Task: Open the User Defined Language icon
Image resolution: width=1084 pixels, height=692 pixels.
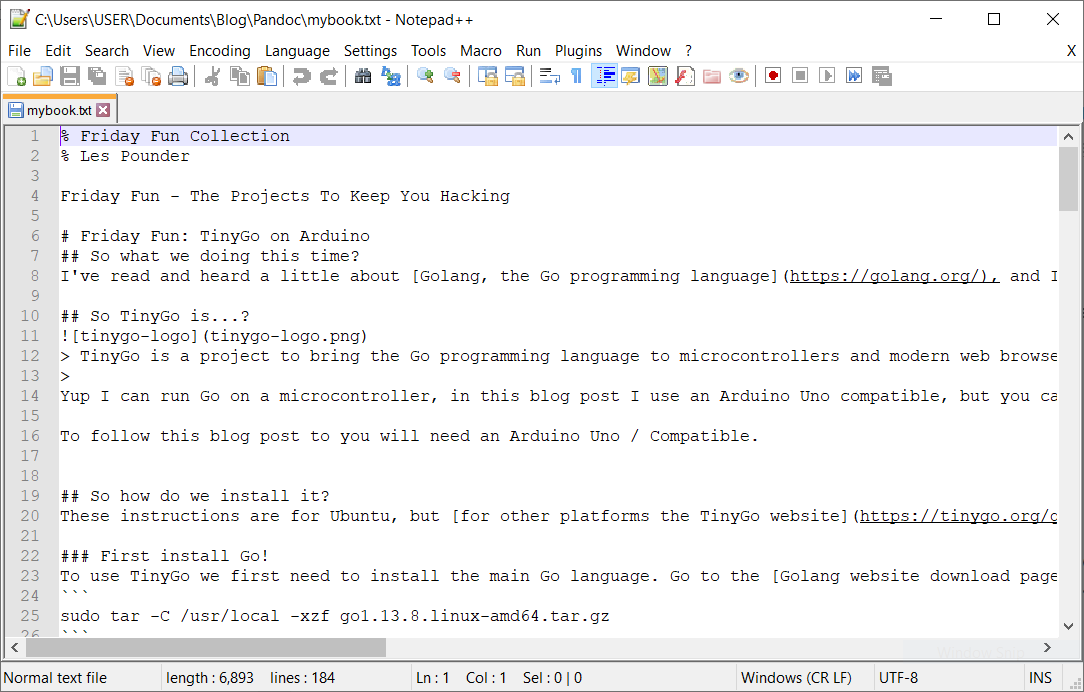Action: [x=630, y=76]
